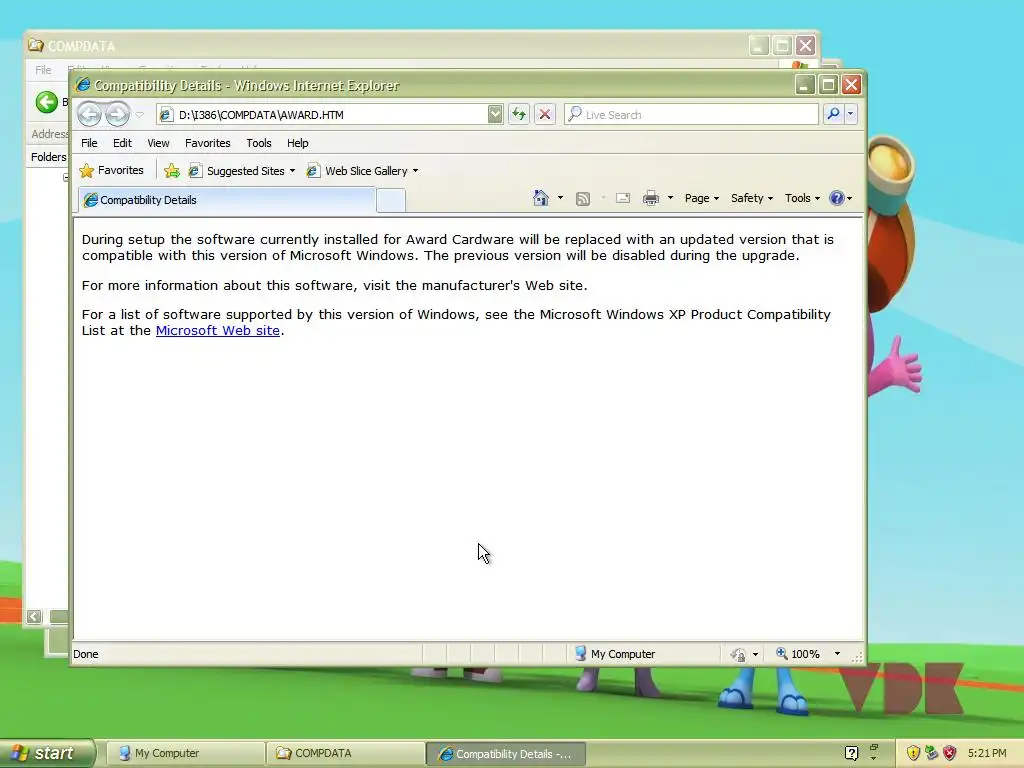
Task: Click the Safely Remove Hardware tray icon
Action: tap(931, 753)
